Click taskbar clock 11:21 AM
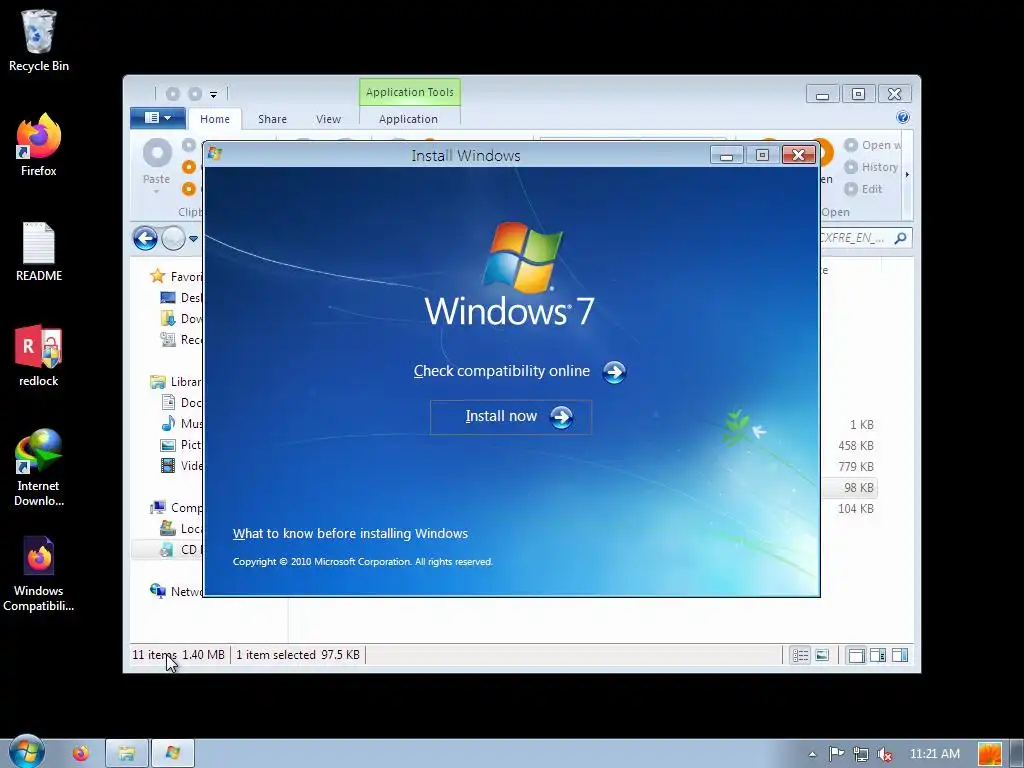Viewport: 1024px width, 768px height. click(x=935, y=754)
